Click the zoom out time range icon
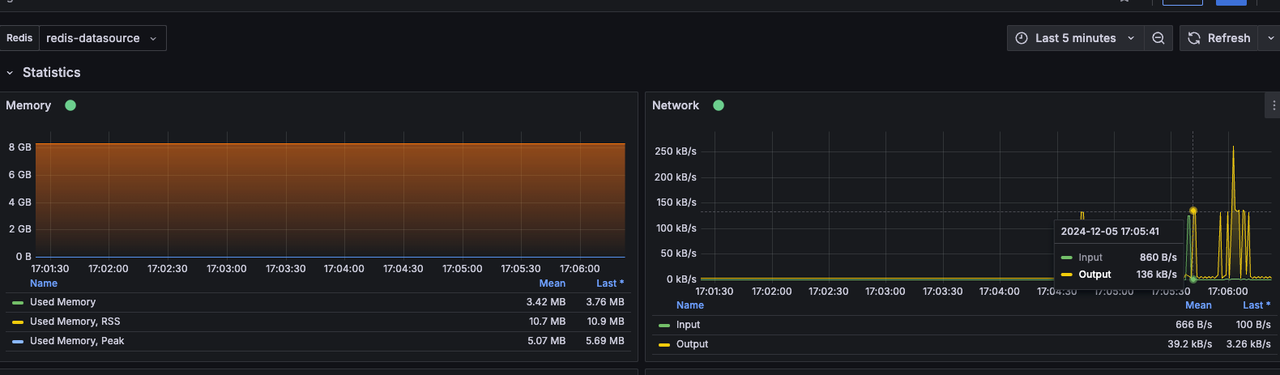The width and height of the screenshot is (1280, 375). point(1158,38)
